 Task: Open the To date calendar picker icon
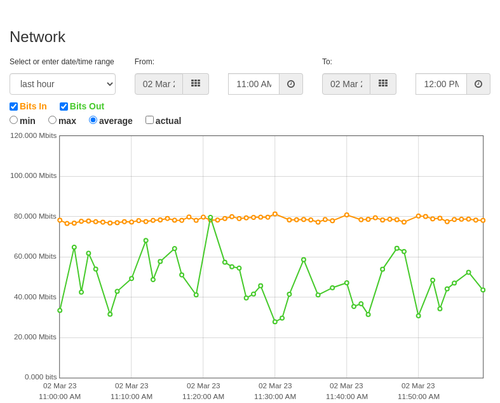click(x=383, y=84)
